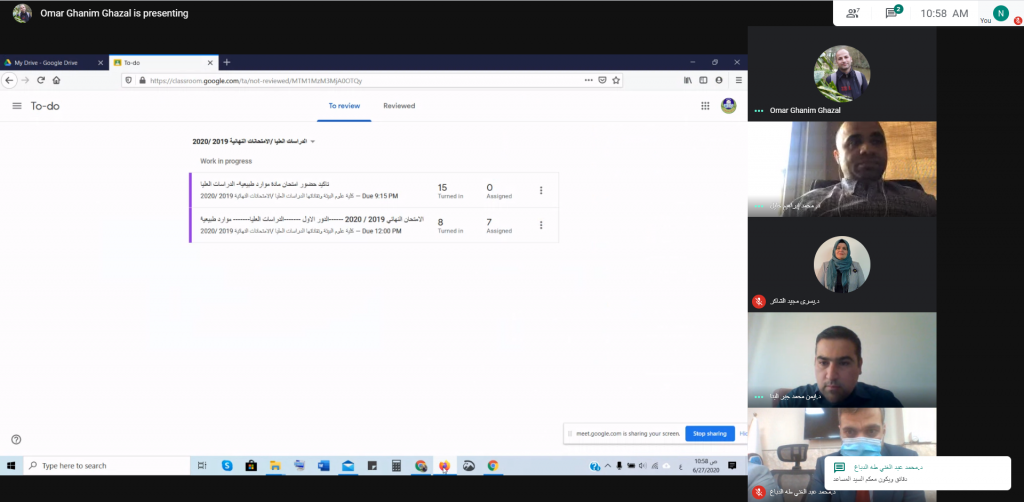Viewport: 1024px width, 502px height.
Task: Open Classroom help question mark icon
Action: pyautogui.click(x=16, y=439)
